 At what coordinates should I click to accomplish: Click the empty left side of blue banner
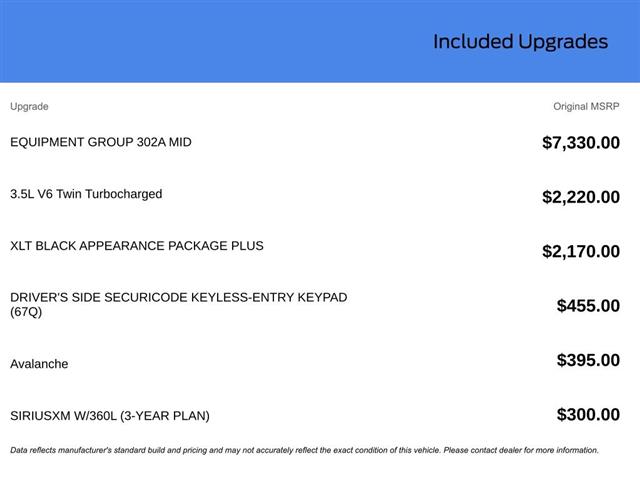[x=150, y=42]
